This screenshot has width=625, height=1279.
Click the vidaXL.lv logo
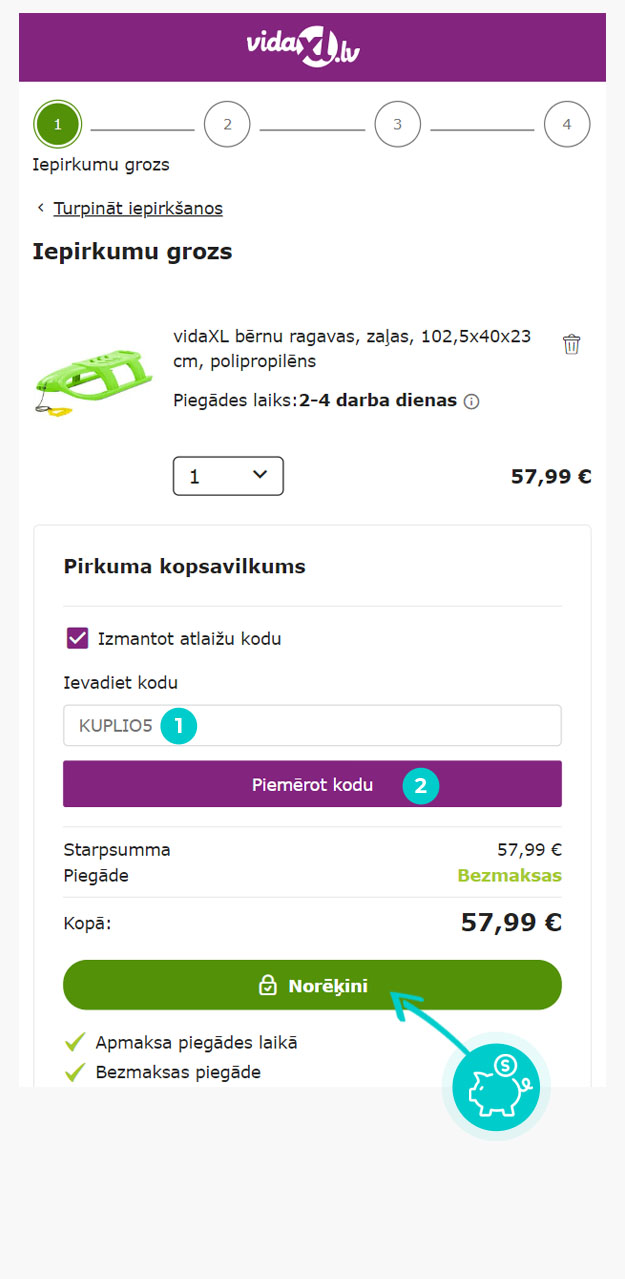pos(302,48)
